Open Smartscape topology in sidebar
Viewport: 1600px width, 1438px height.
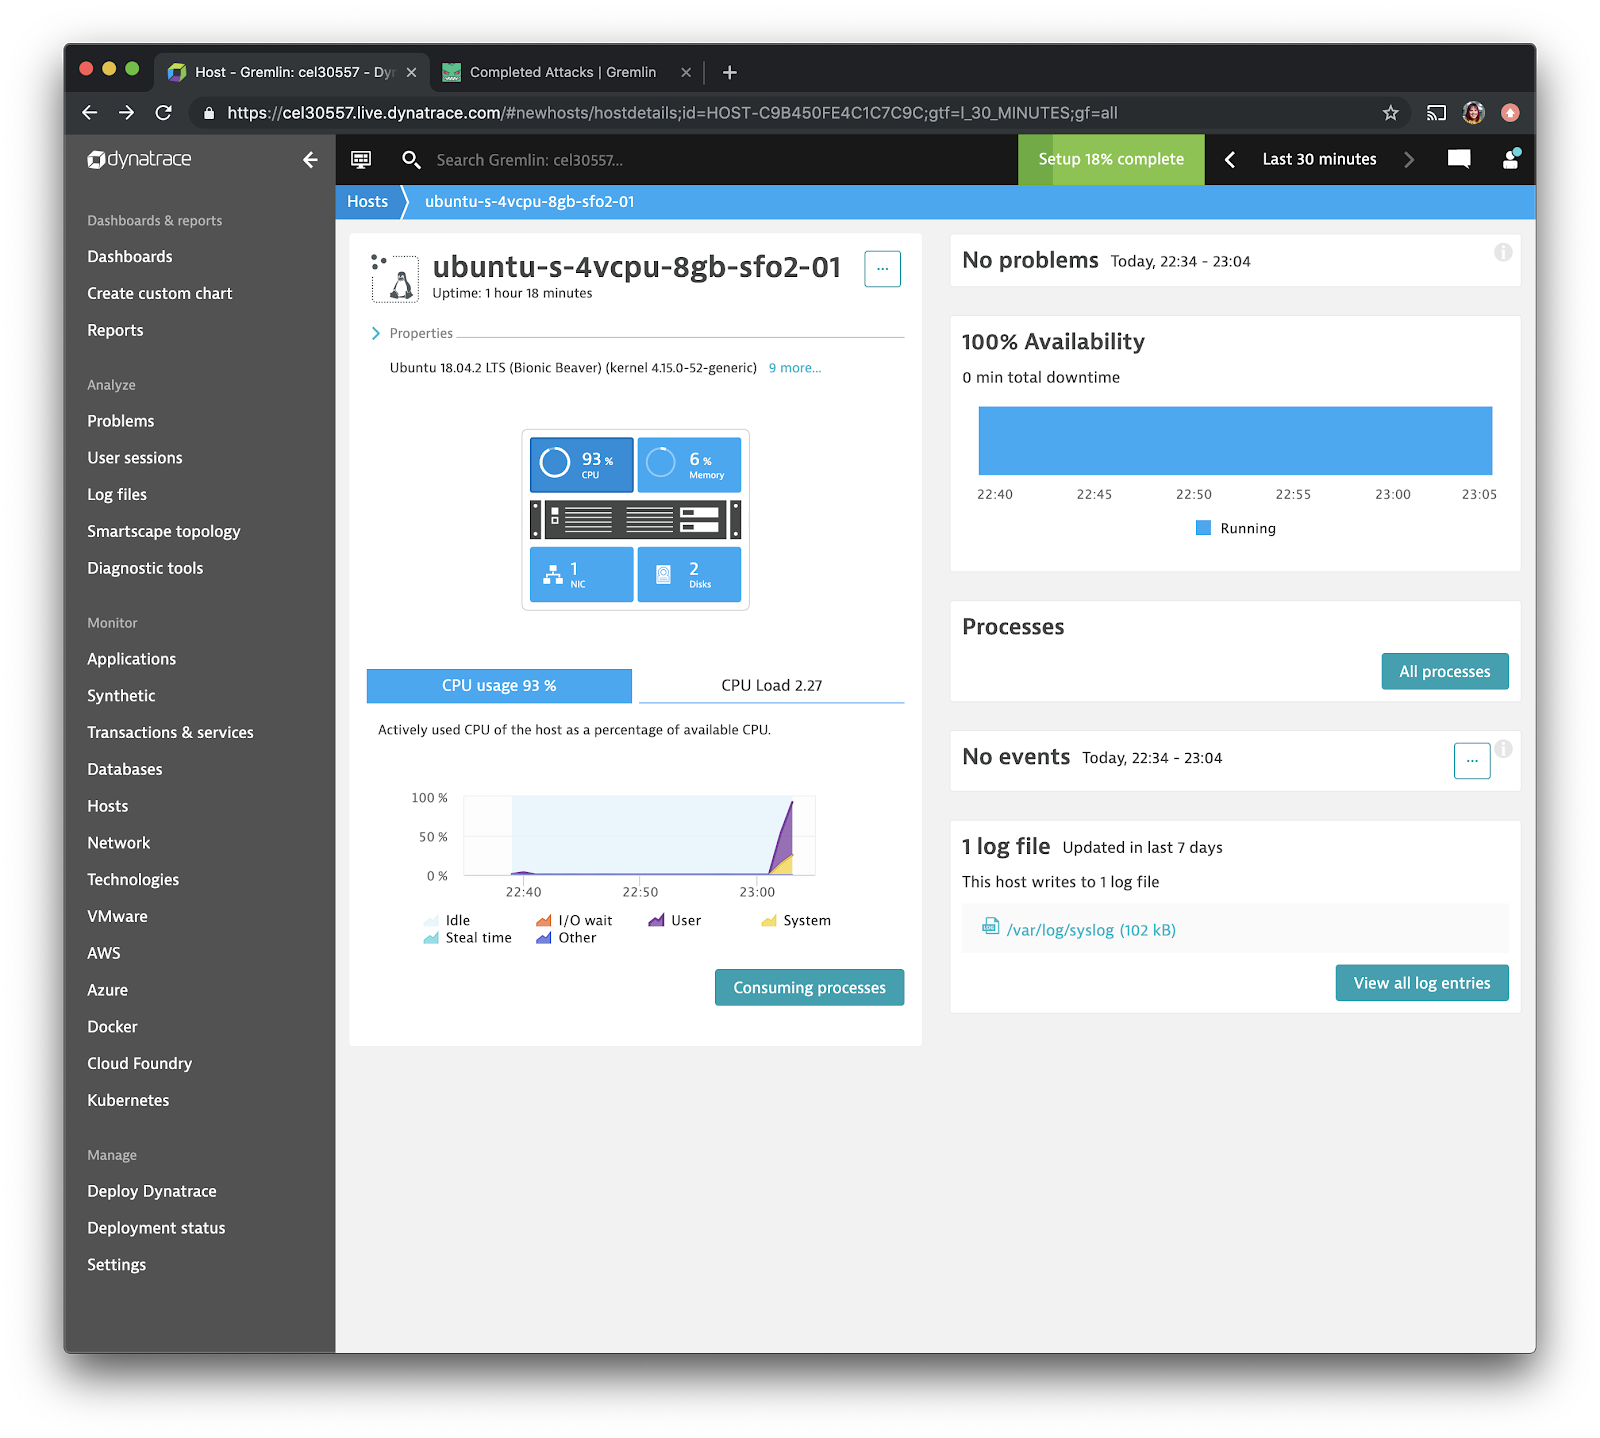point(164,531)
